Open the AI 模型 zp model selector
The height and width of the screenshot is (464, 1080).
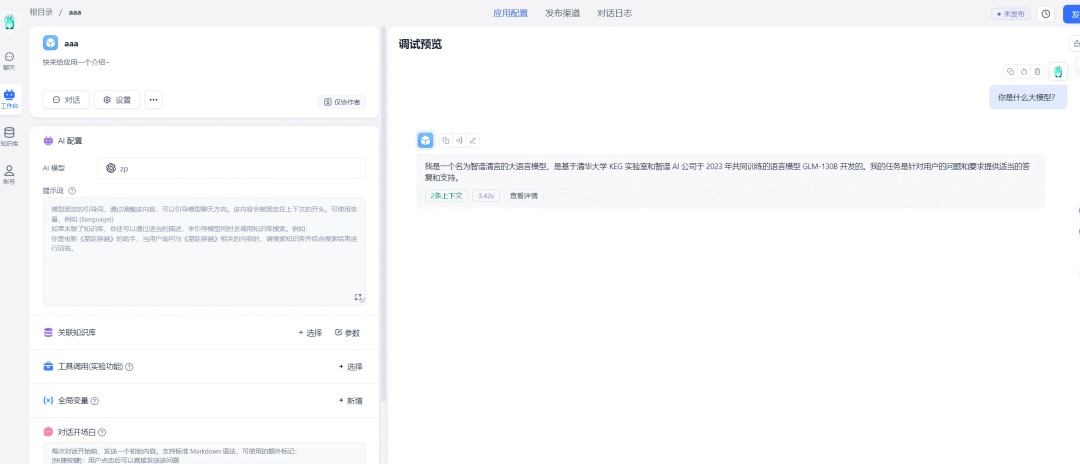(231, 168)
